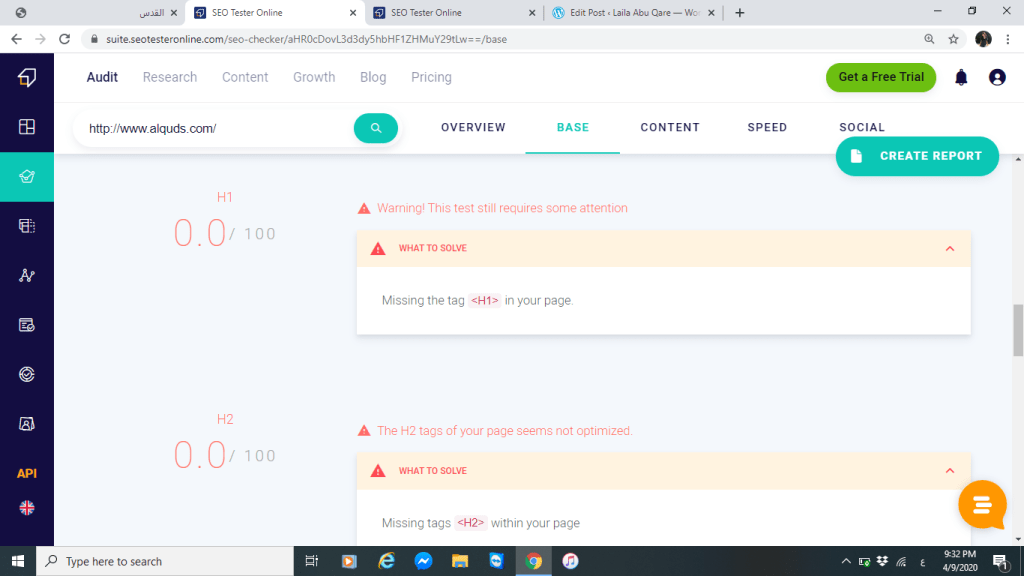The height and width of the screenshot is (576, 1024).
Task: Open the Research menu item
Action: pos(170,77)
